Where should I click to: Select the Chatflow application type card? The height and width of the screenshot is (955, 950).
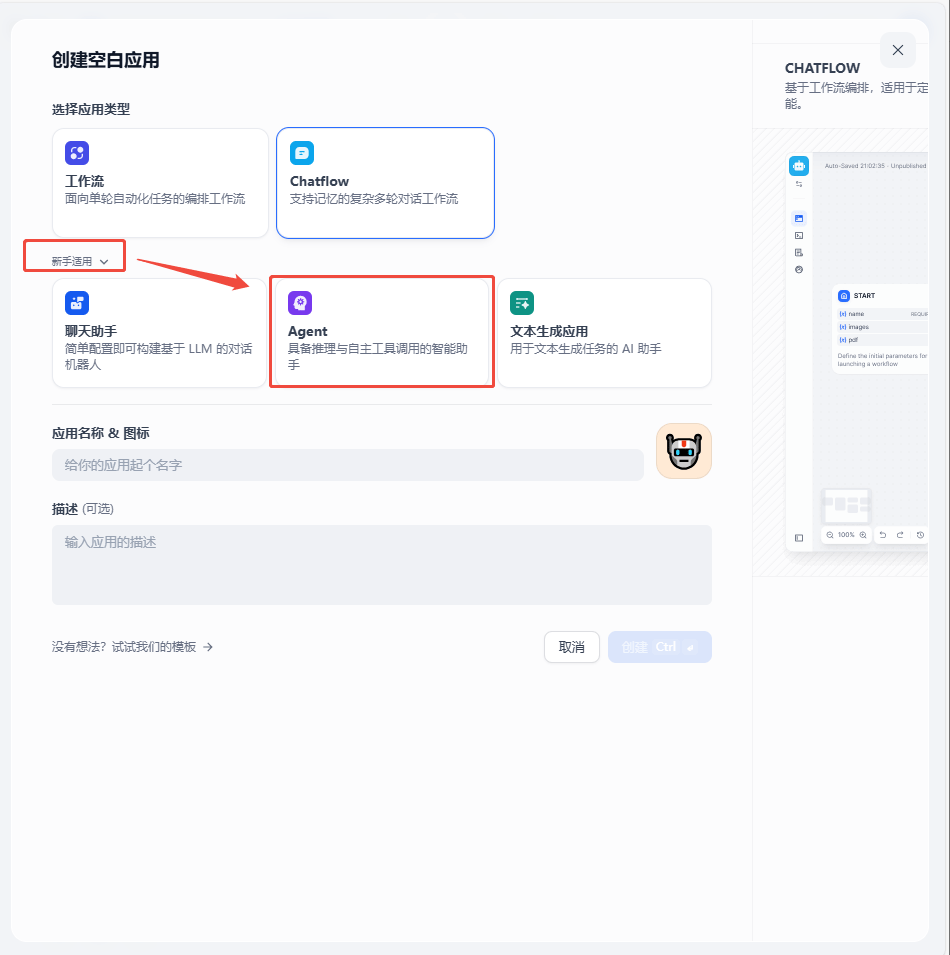385,183
